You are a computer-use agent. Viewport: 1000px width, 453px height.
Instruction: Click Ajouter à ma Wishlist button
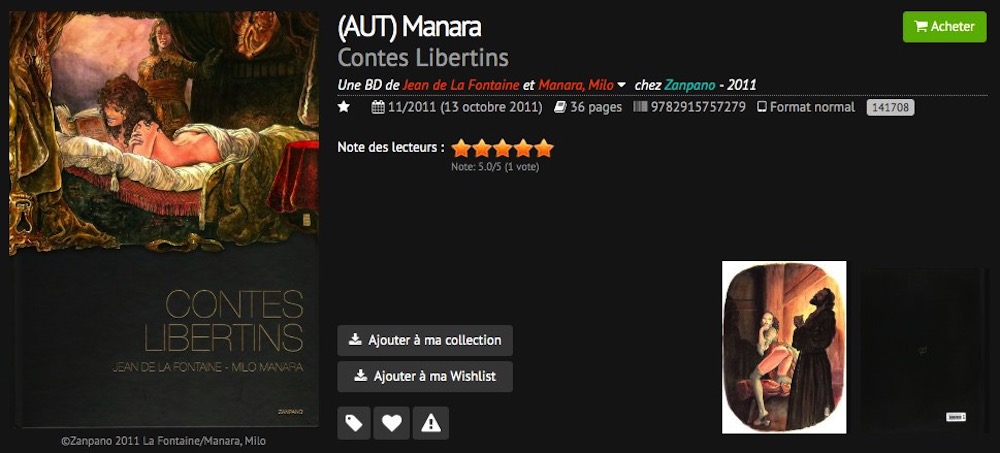tap(425, 376)
